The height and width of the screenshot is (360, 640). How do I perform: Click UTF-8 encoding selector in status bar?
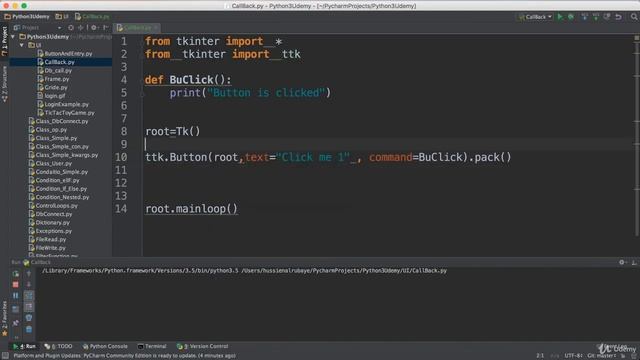tap(573, 356)
